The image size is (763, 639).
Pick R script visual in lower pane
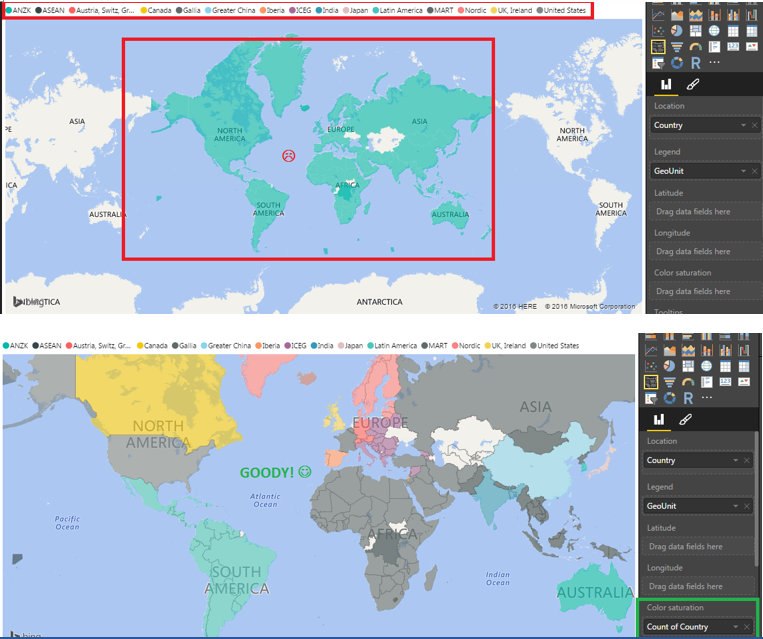(688, 398)
